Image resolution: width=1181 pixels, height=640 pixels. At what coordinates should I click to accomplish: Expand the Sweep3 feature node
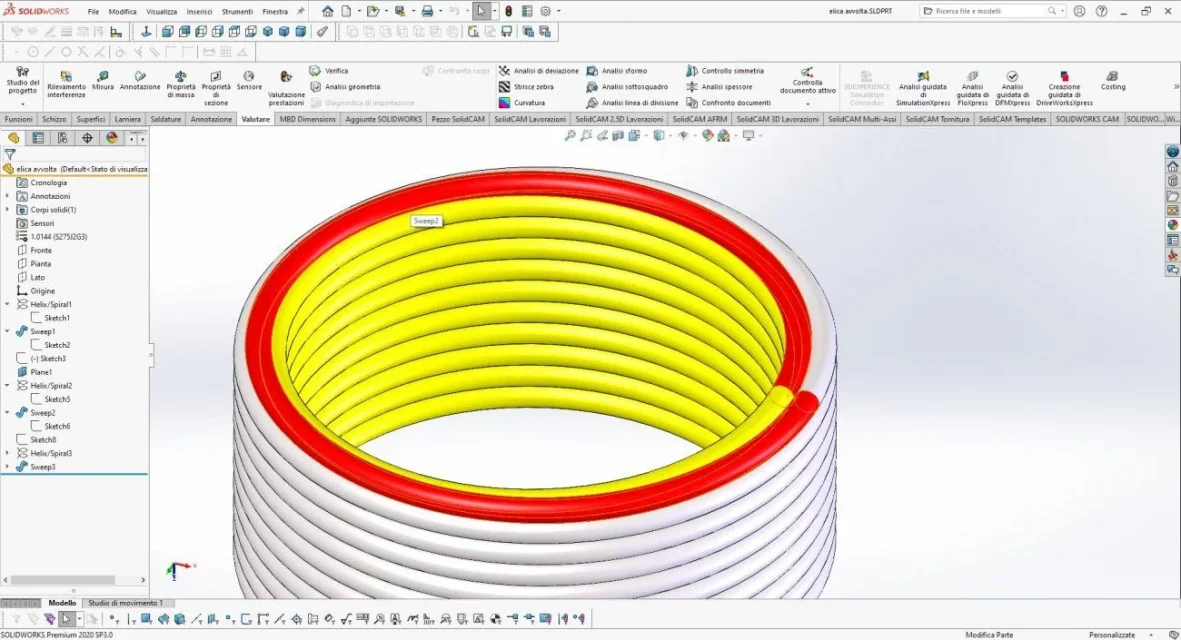8,467
